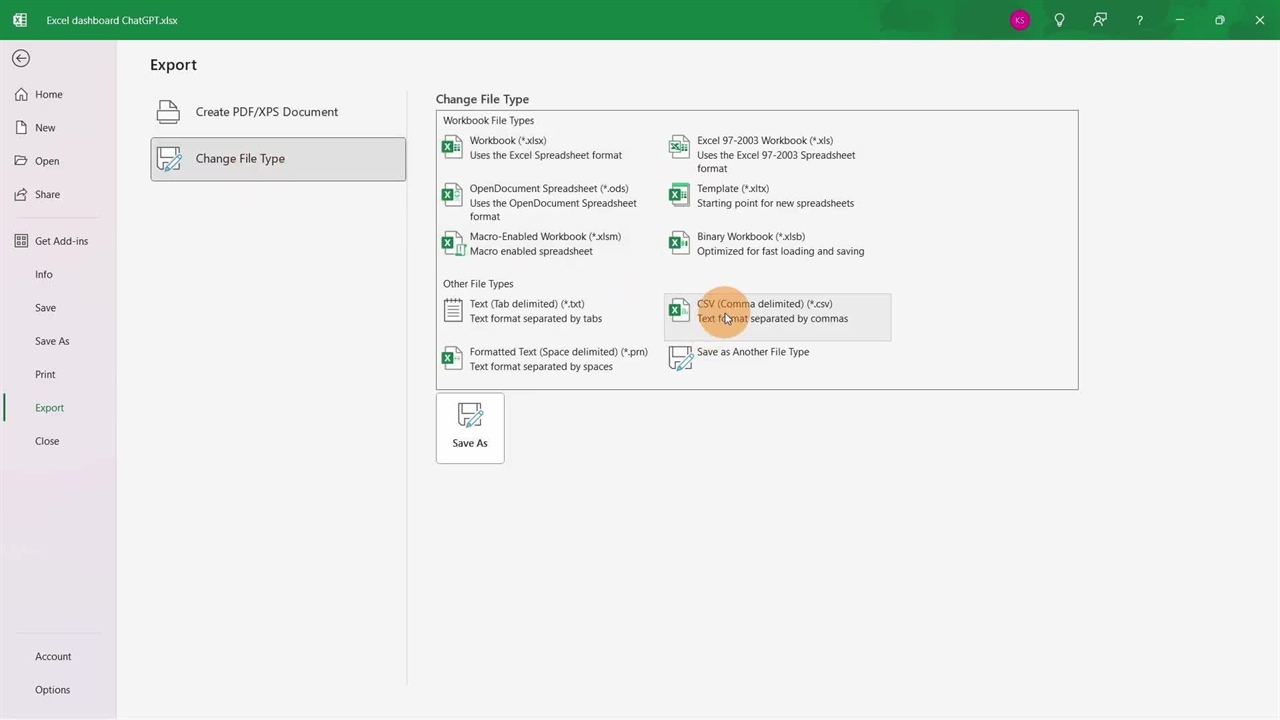Select Formatted Text (Space delimited) label
Image resolution: width=1280 pixels, height=720 pixels.
(x=559, y=352)
